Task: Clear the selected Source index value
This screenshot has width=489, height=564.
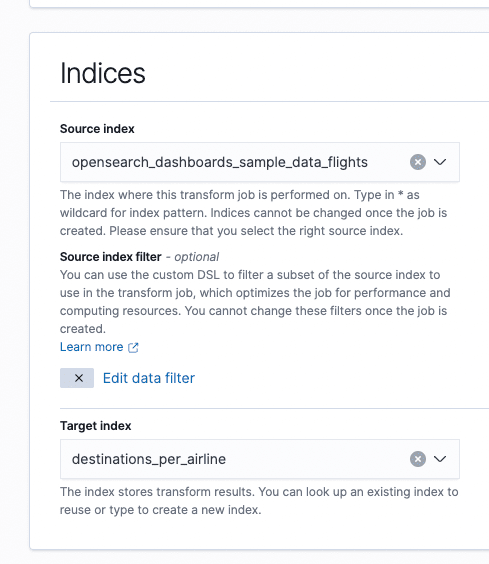Action: point(418,162)
